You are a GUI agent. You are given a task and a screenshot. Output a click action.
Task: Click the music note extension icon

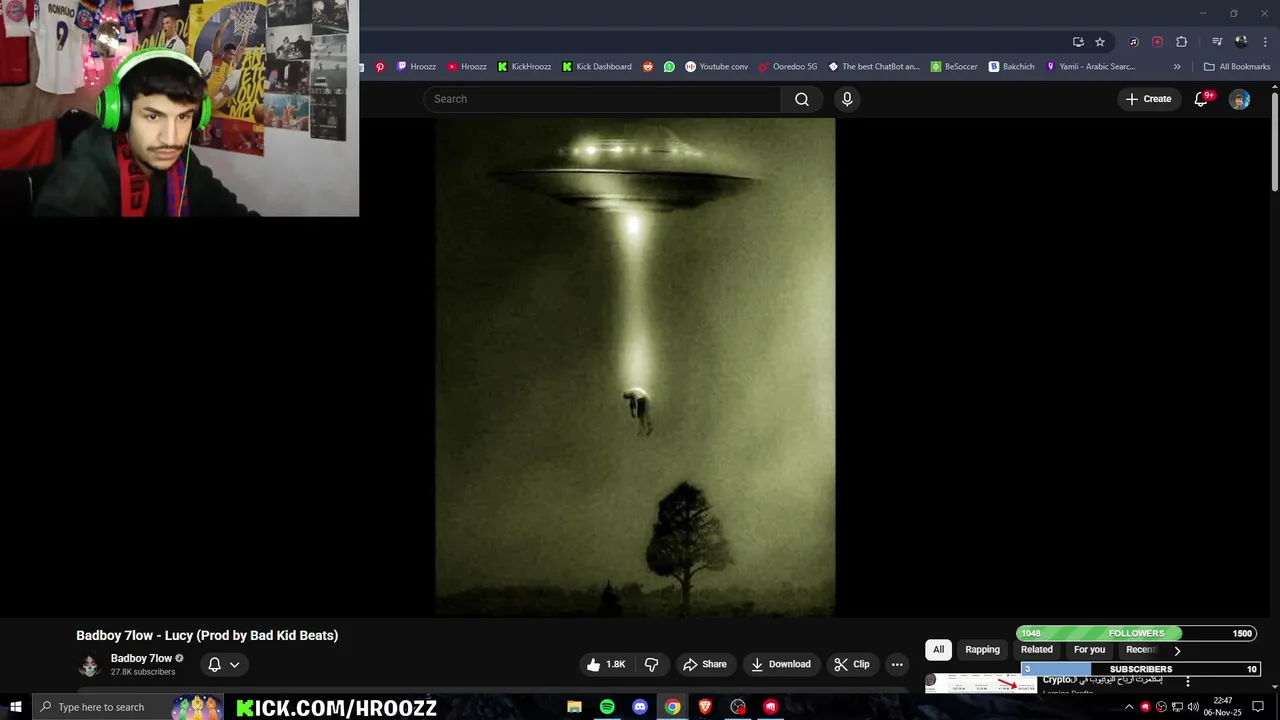(1133, 42)
